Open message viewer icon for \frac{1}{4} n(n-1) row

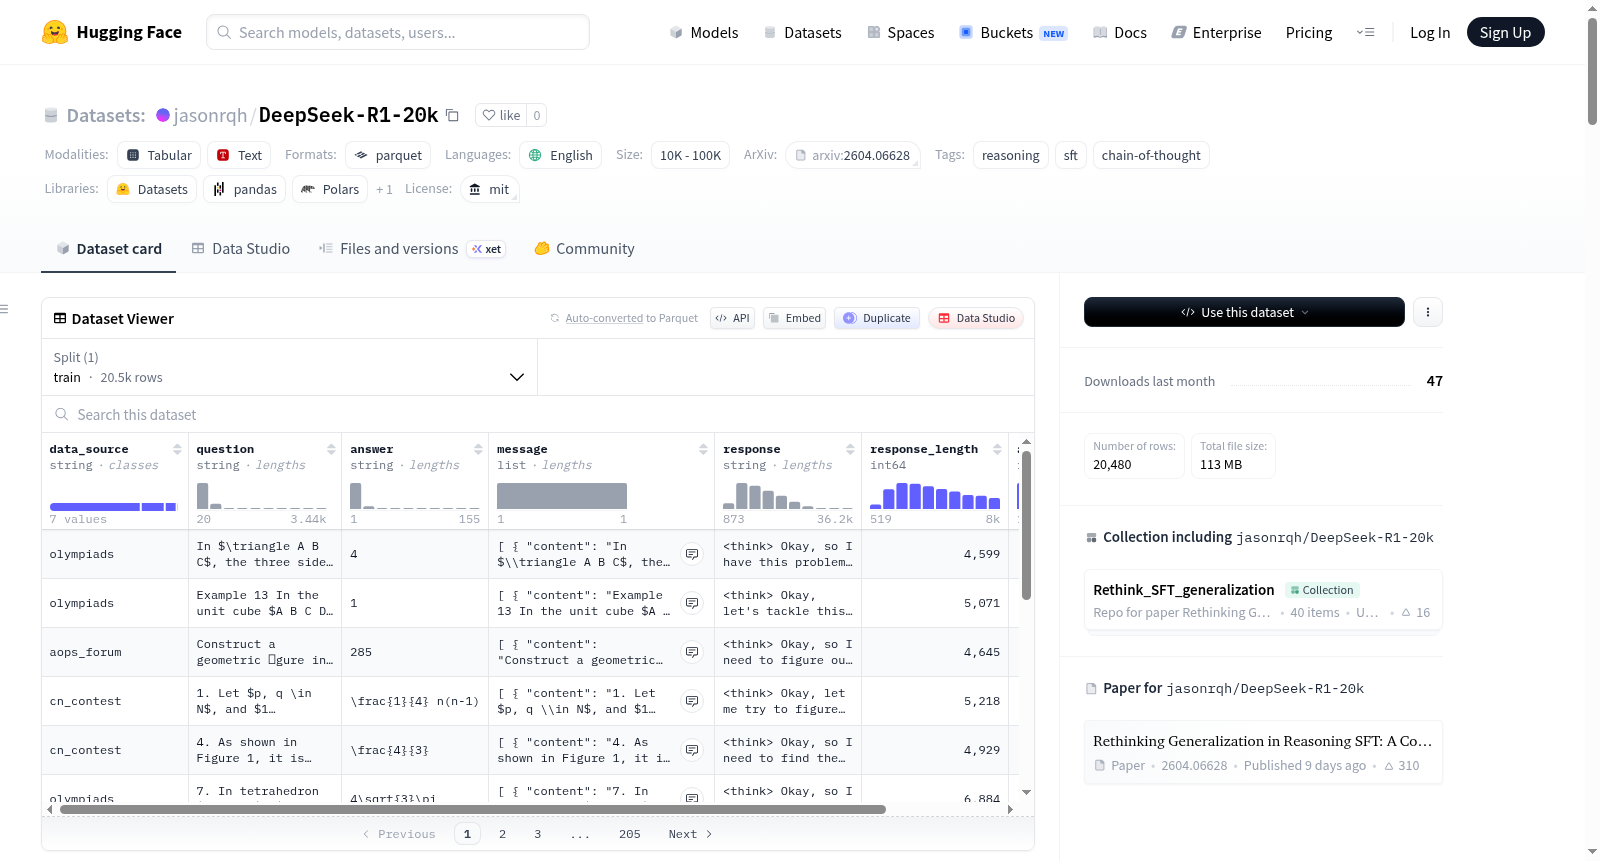click(x=692, y=701)
